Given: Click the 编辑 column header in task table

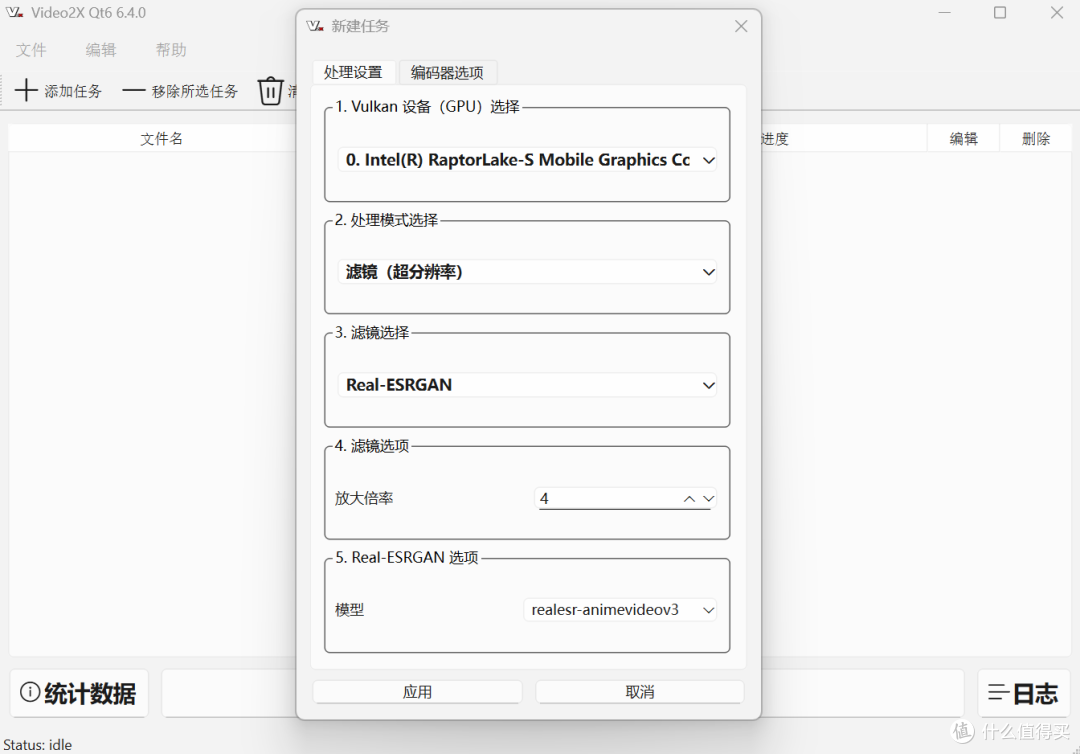Looking at the screenshot, I should (964, 138).
